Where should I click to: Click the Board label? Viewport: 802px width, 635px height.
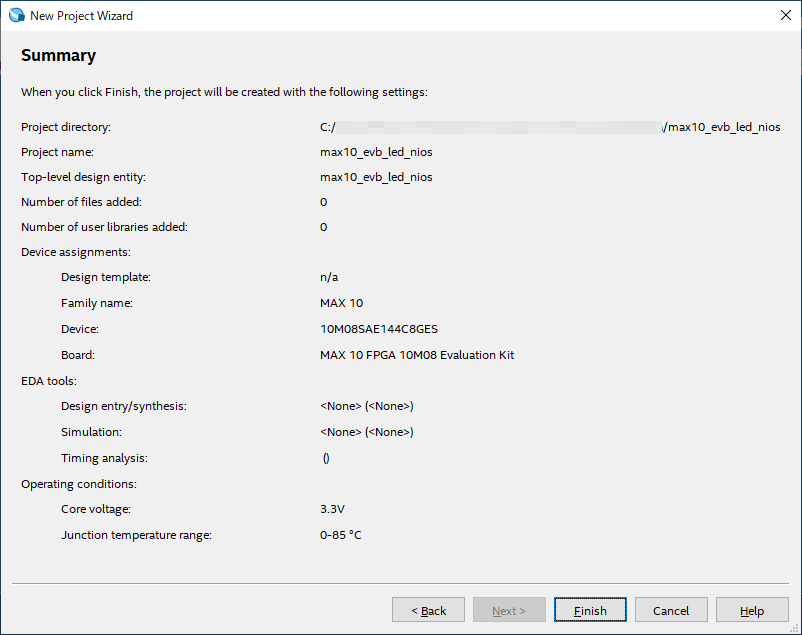(78, 355)
